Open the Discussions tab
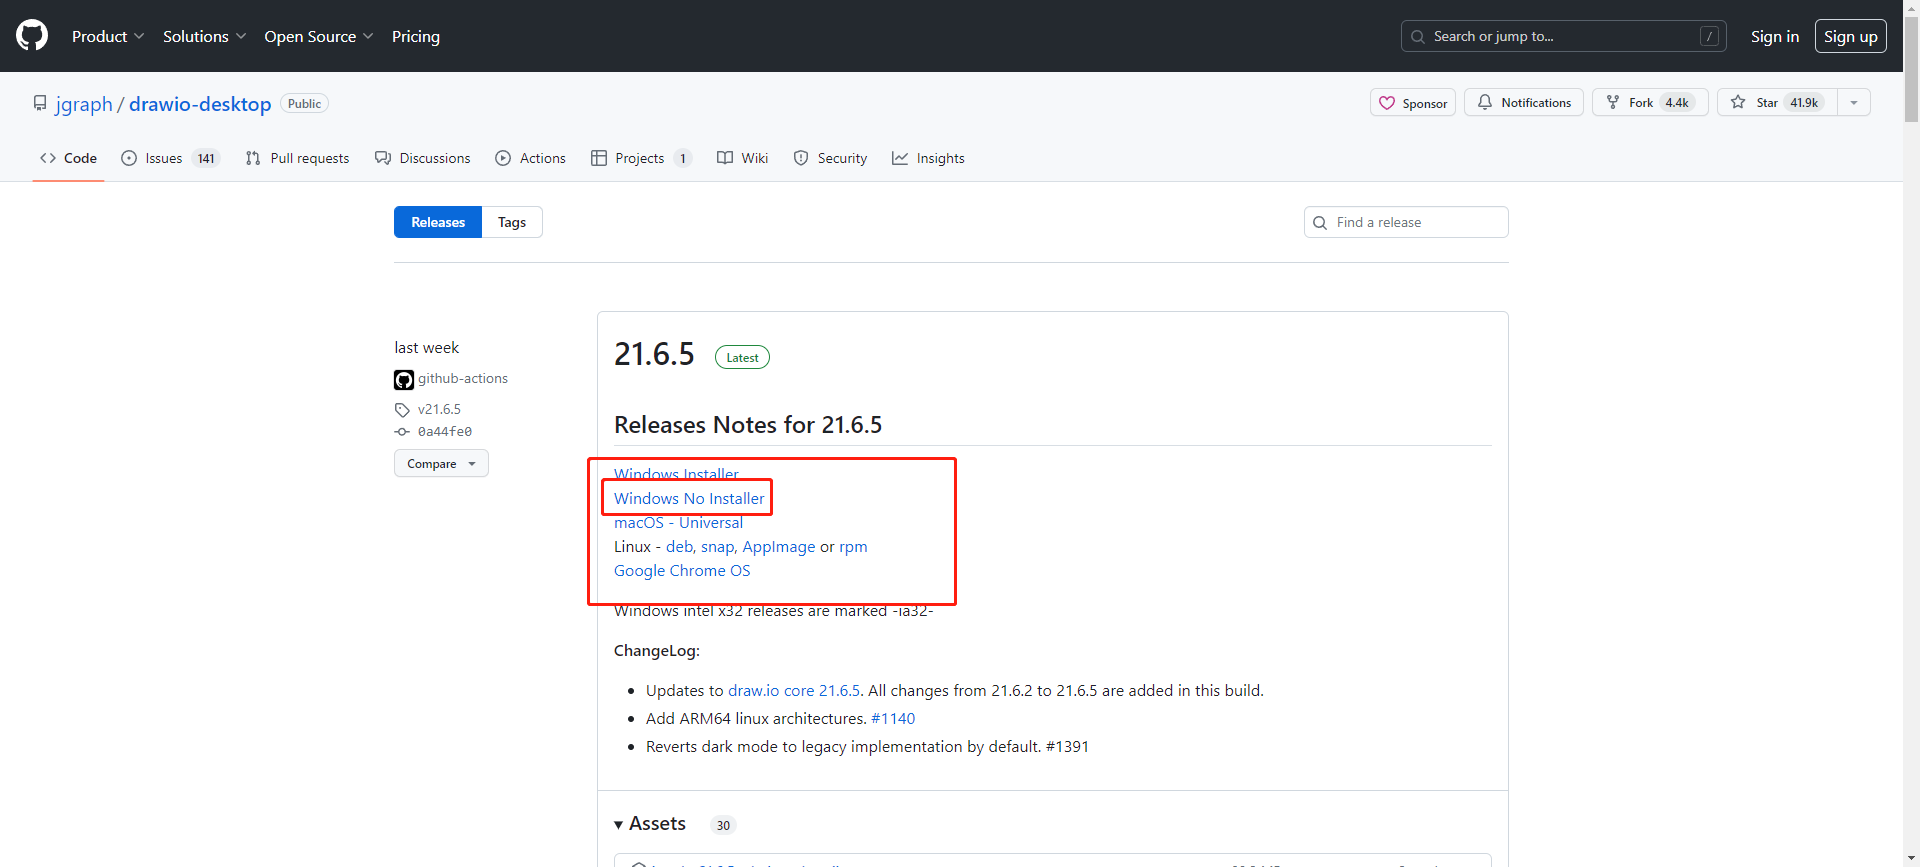The width and height of the screenshot is (1920, 867). tap(422, 158)
